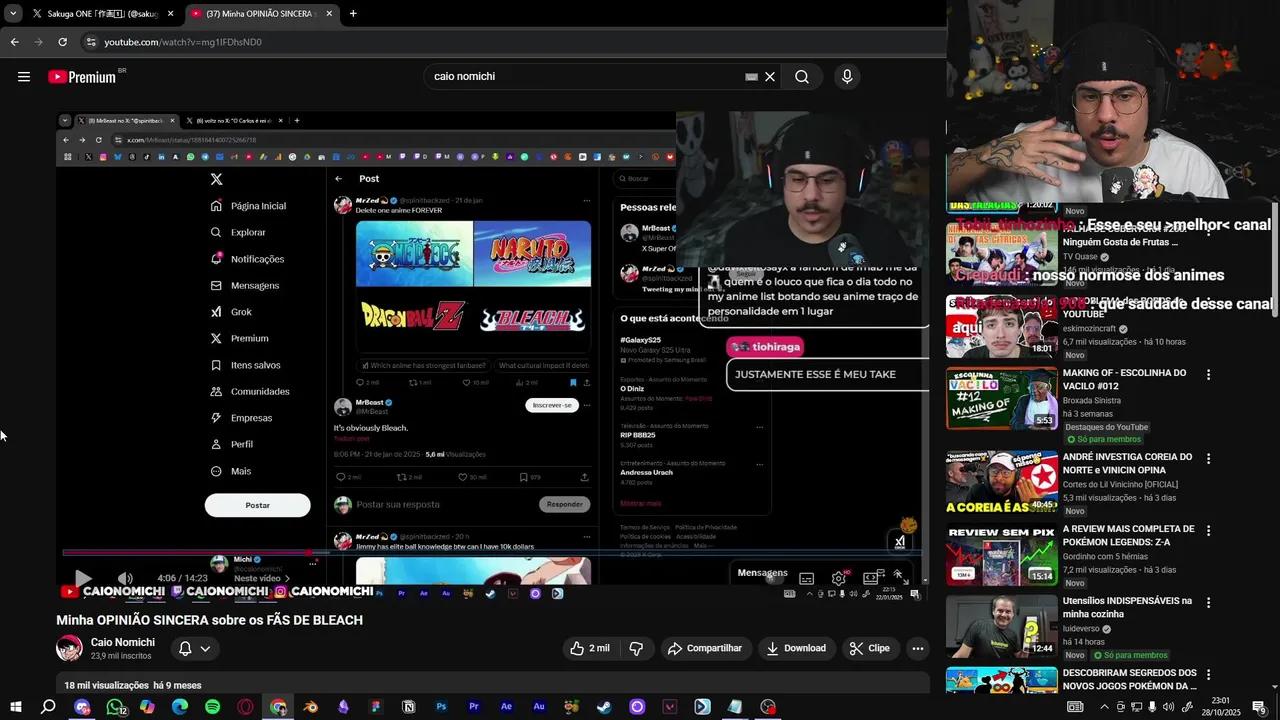This screenshot has width=1280, height=720.
Task: Focus the address bar URL
Action: coord(183,42)
